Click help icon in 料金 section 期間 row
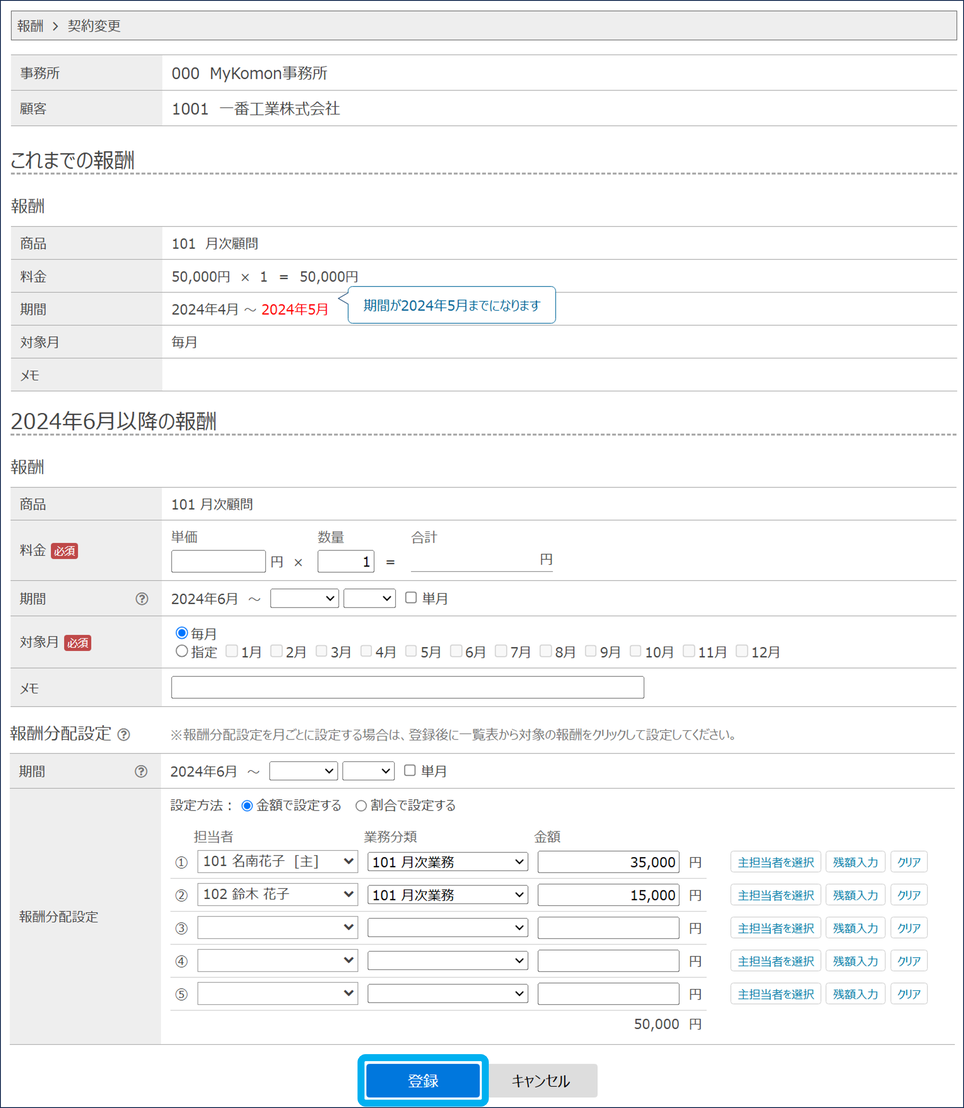Viewport: 964px width, 1108px height. (141, 599)
